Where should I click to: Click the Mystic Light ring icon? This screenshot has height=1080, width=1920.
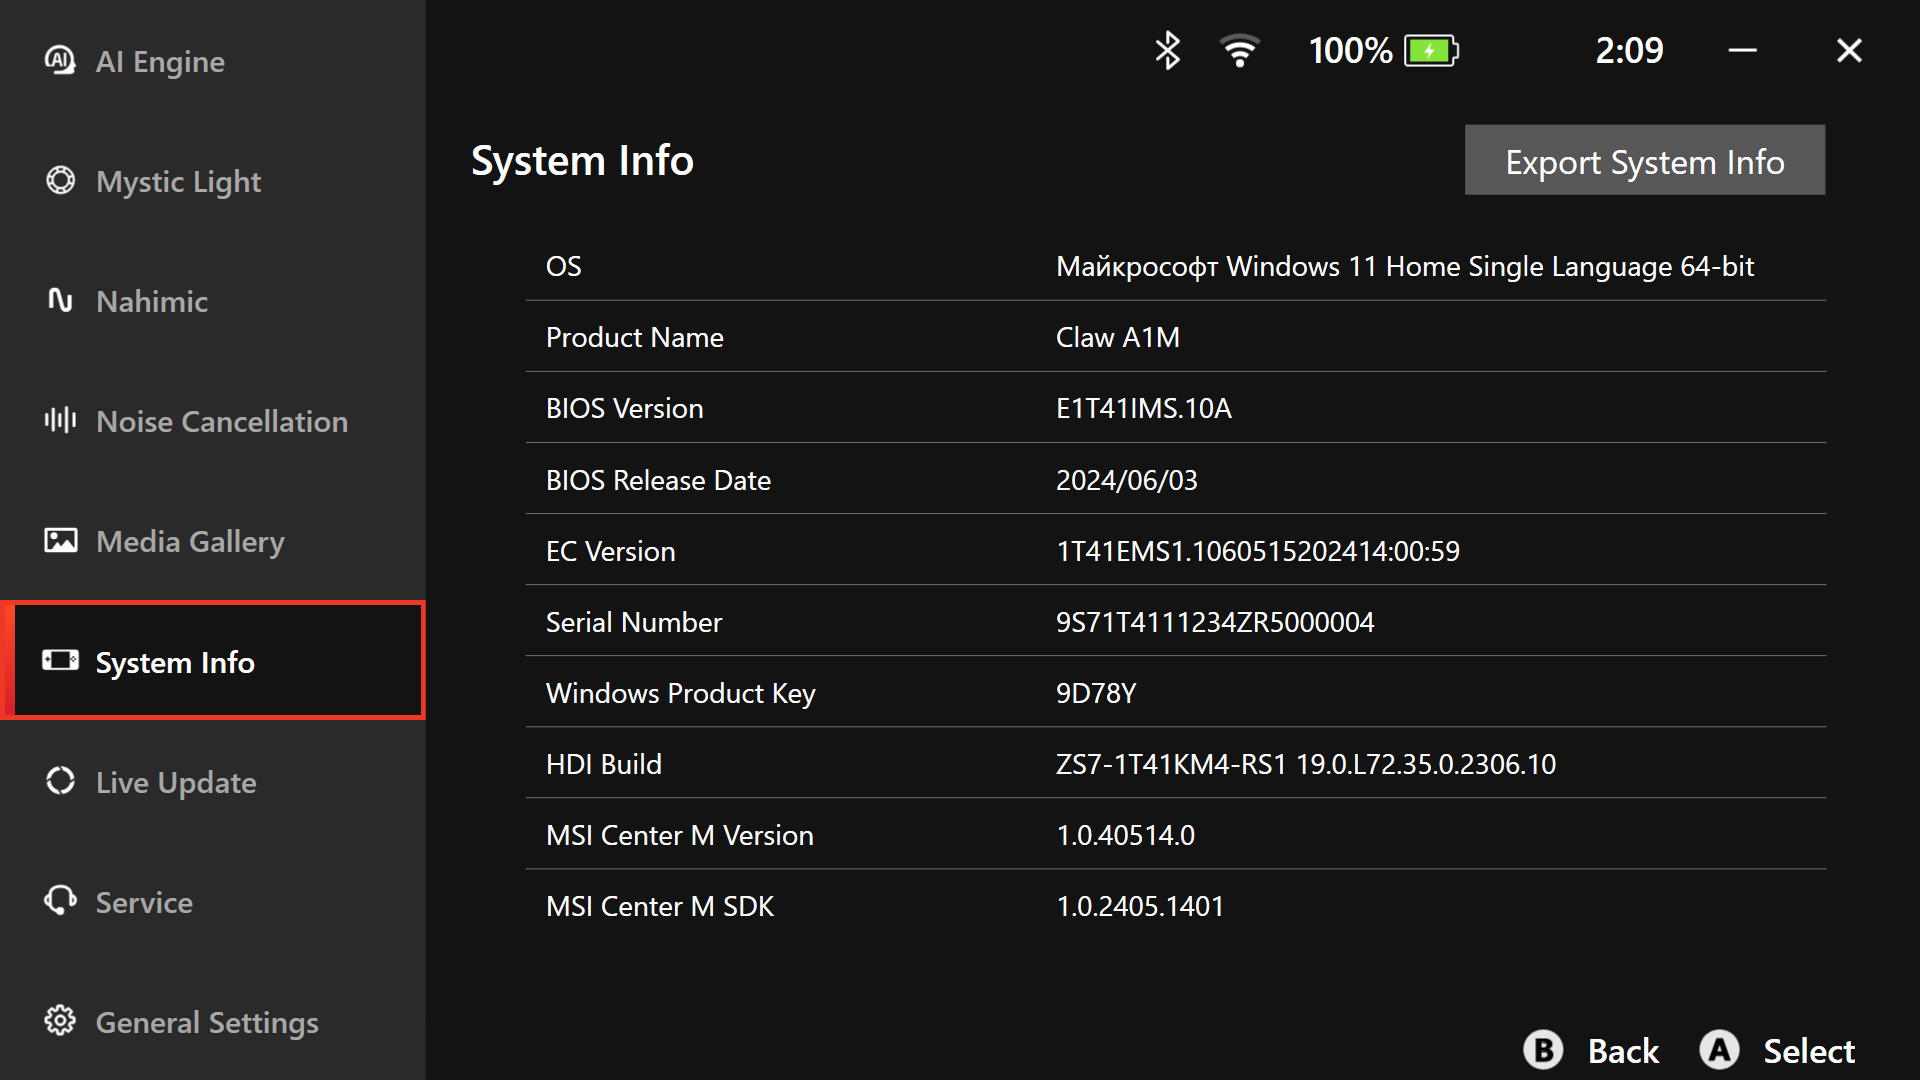60,181
